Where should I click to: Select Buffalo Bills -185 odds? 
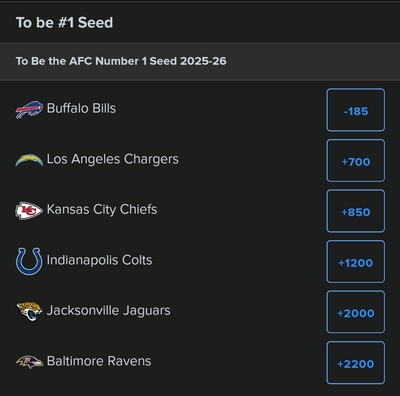pyautogui.click(x=356, y=110)
